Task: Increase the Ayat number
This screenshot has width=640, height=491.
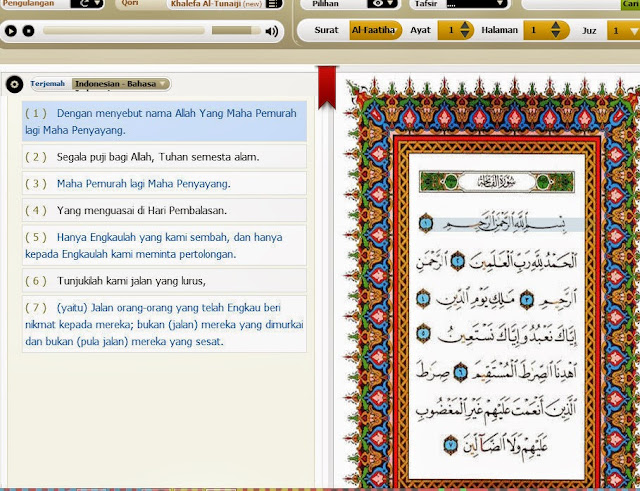Action: coord(465,26)
